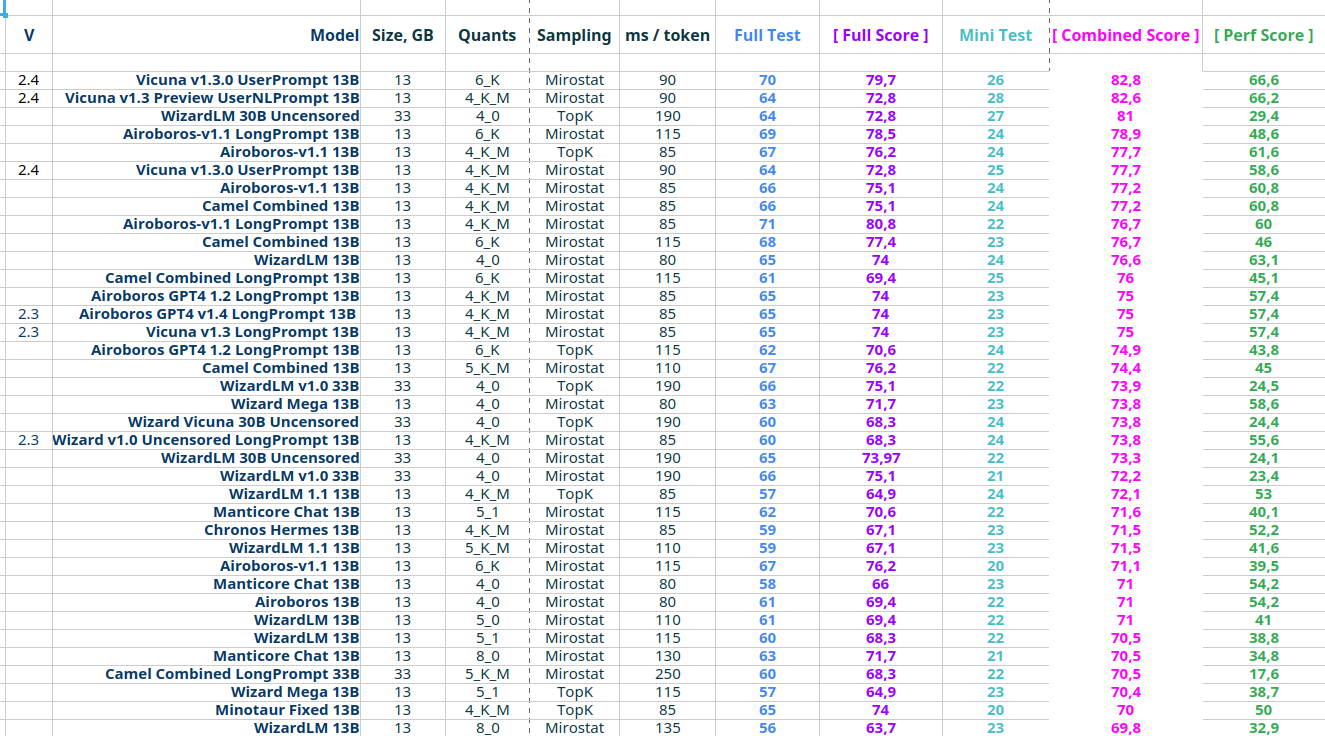The image size is (1325, 736).
Task: Click the "Camel Combined LongPrompt 13B" model cell
Action: click(x=206, y=278)
